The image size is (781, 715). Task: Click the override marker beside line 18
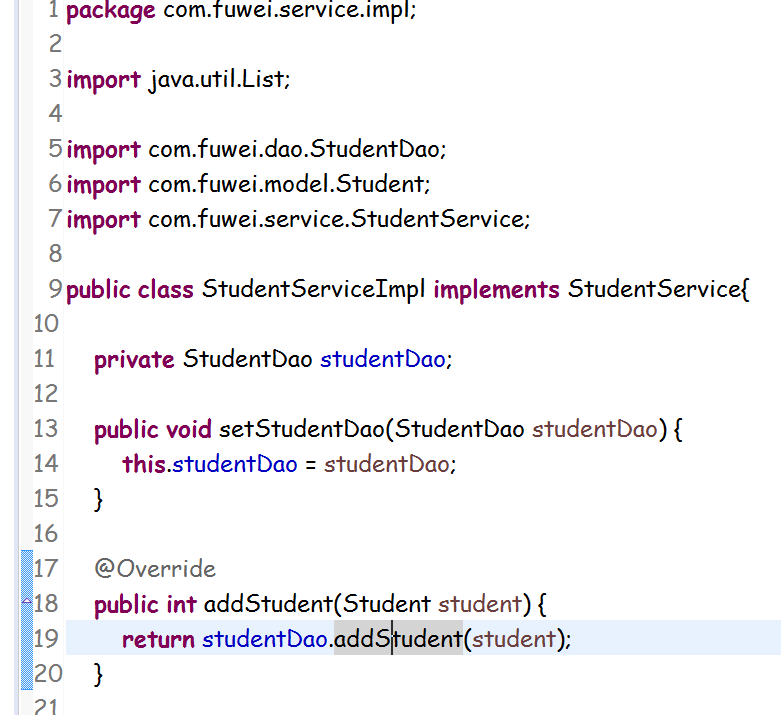[x=26, y=601]
